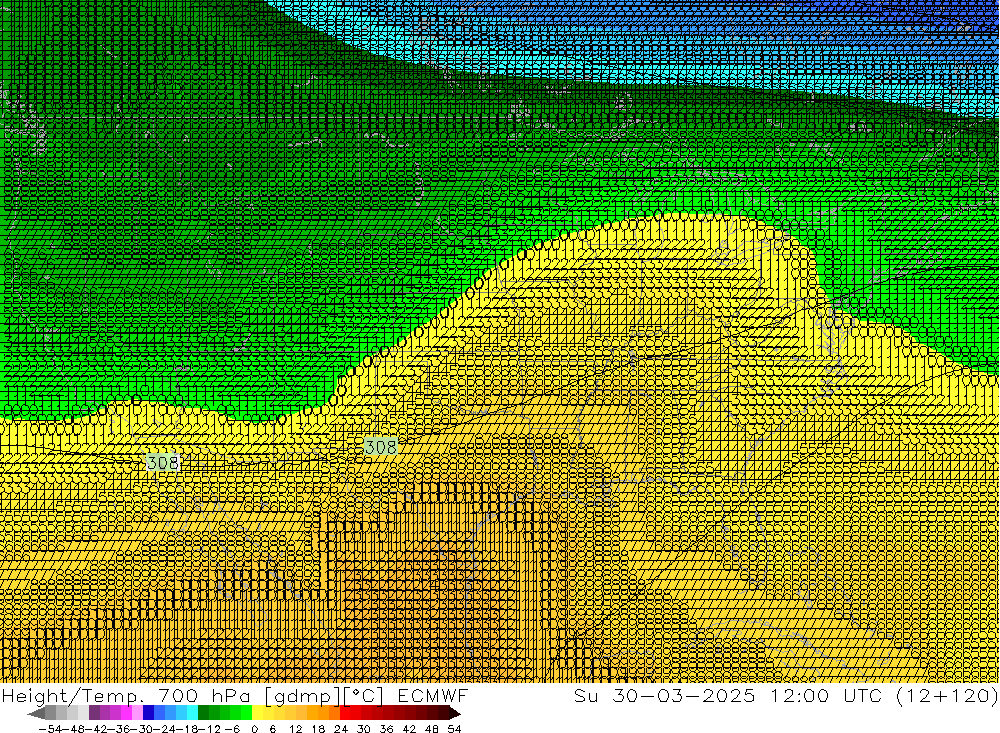Click the '-54' value on the legend scale
Image resolution: width=1000 pixels, height=733 pixels.
pos(50,729)
